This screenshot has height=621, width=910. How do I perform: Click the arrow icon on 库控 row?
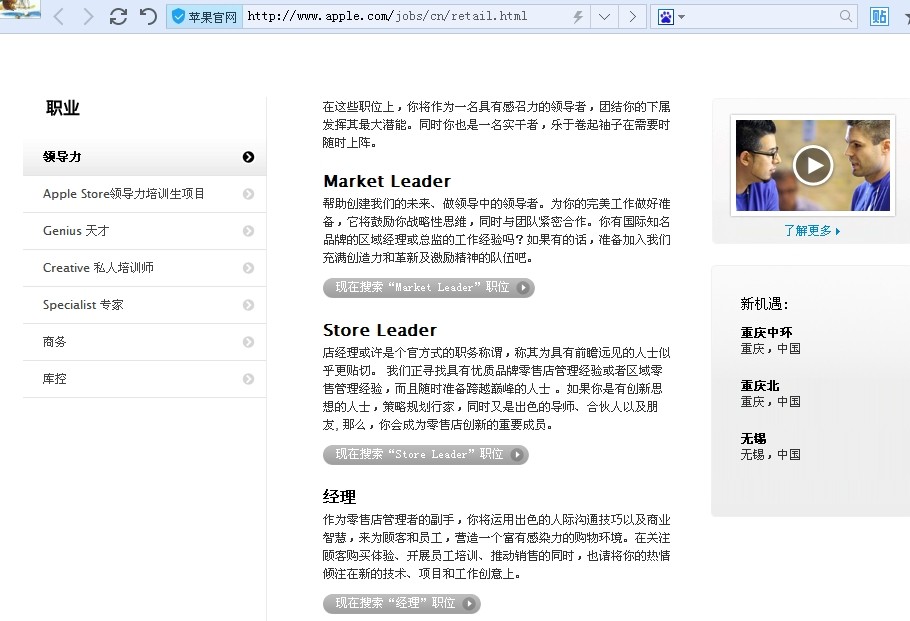click(x=248, y=379)
